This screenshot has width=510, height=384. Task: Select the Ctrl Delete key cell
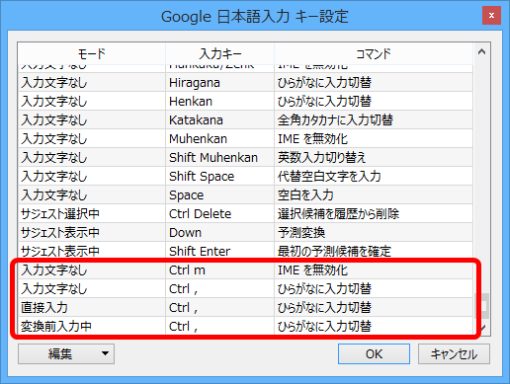[x=220, y=214]
